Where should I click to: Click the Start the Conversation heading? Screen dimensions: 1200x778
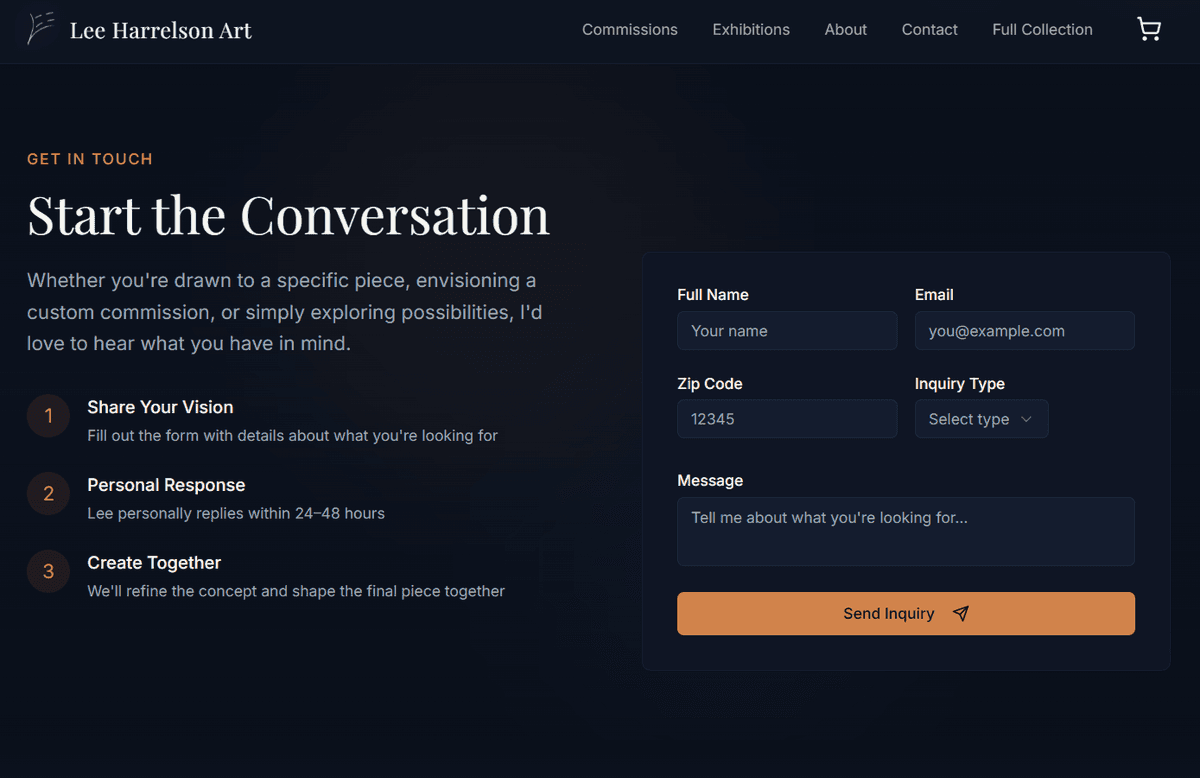coord(289,215)
